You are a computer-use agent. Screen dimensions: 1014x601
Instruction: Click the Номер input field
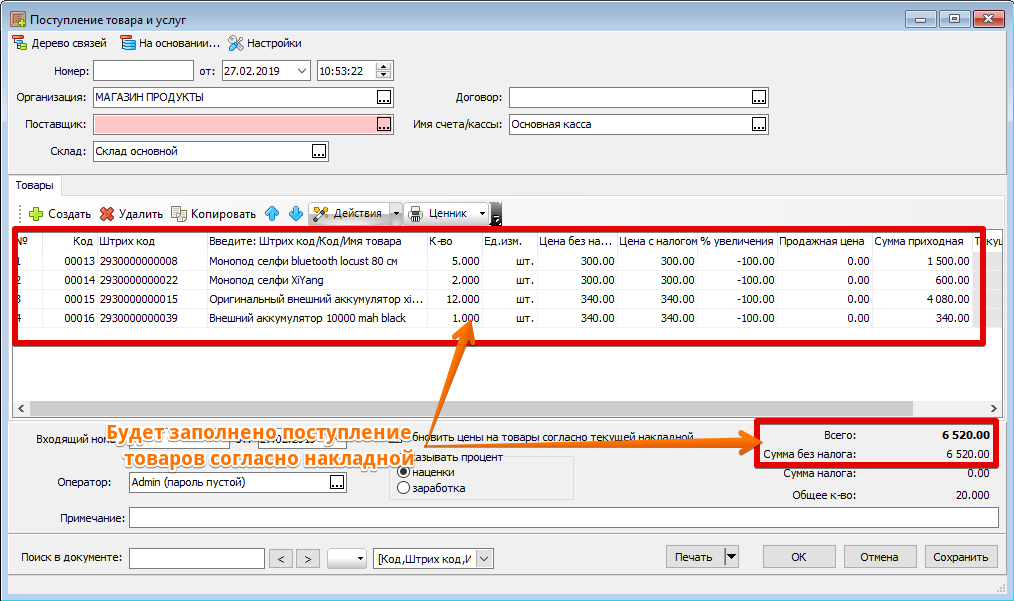[144, 71]
